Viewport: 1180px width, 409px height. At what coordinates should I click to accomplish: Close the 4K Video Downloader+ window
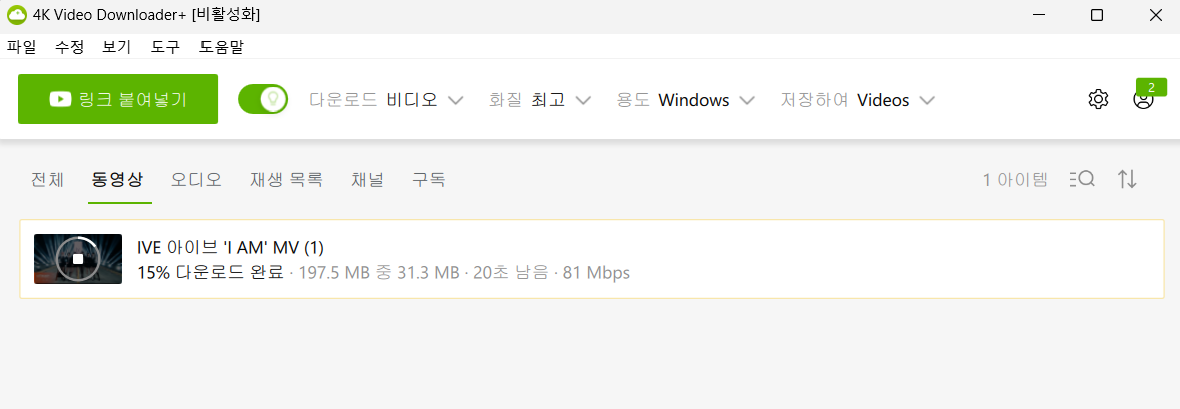[1155, 15]
